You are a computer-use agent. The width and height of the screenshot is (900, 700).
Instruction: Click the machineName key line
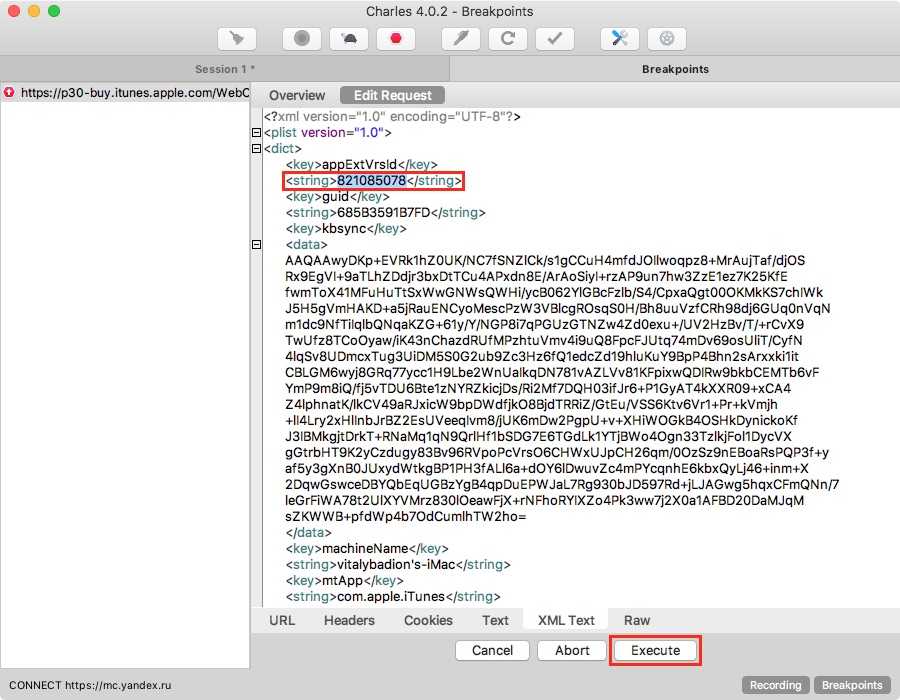point(367,549)
